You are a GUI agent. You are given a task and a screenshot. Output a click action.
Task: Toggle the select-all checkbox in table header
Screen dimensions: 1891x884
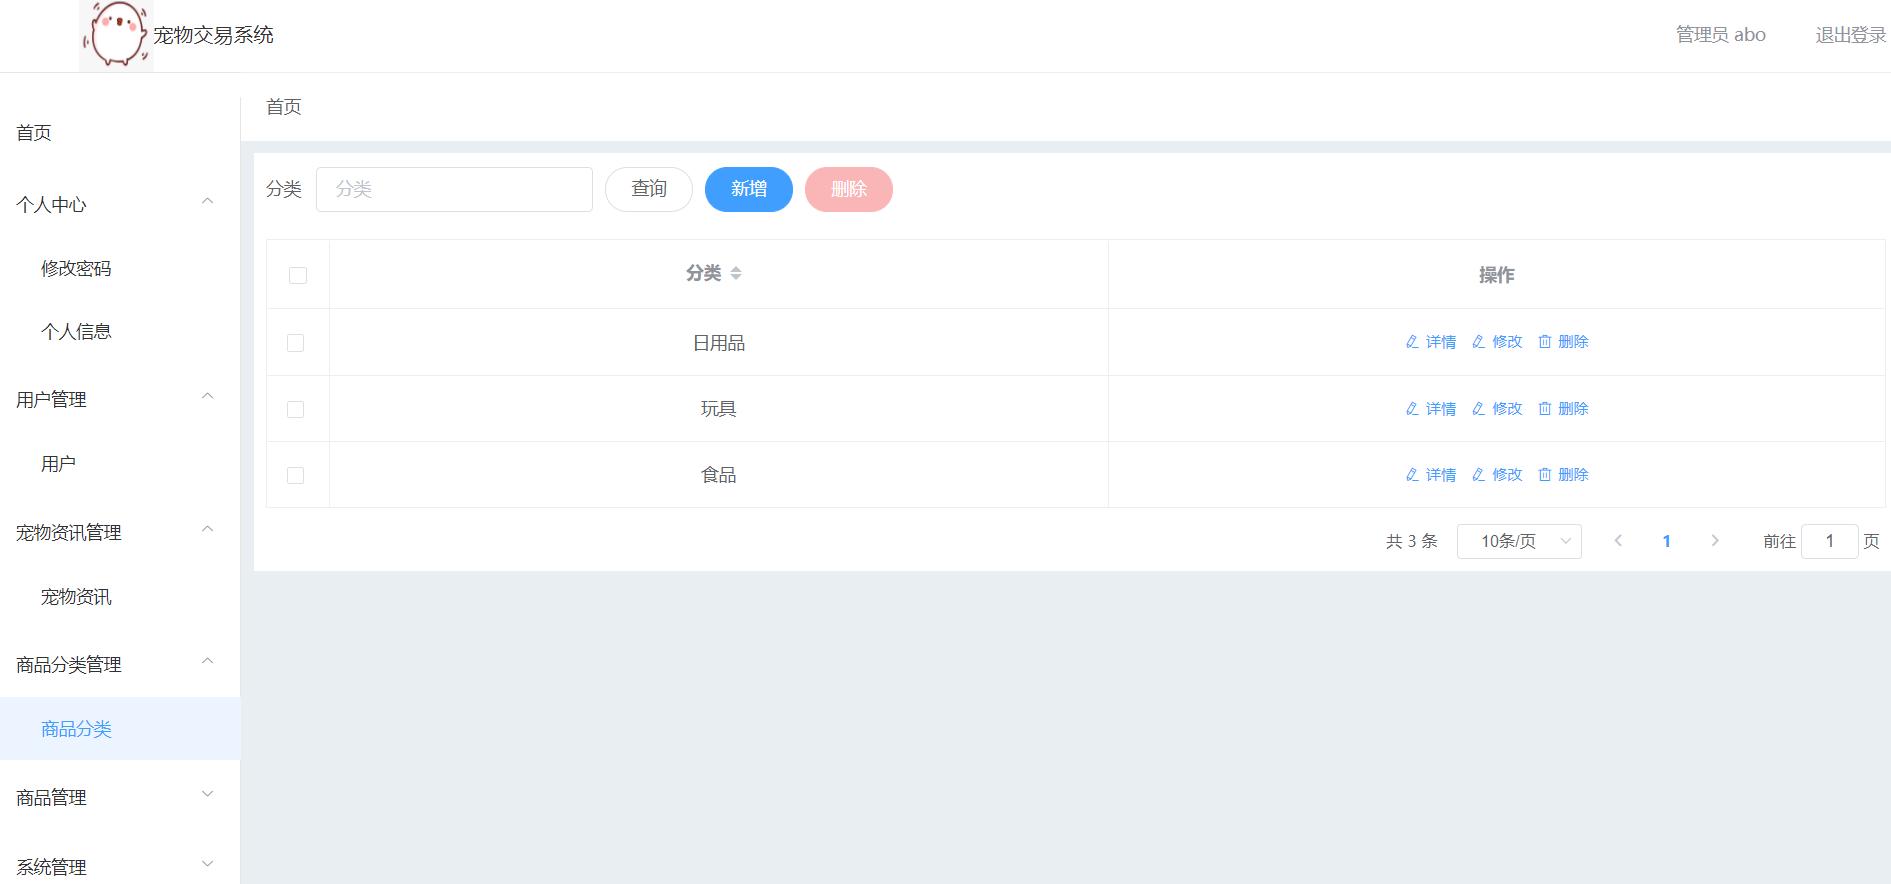tap(298, 275)
